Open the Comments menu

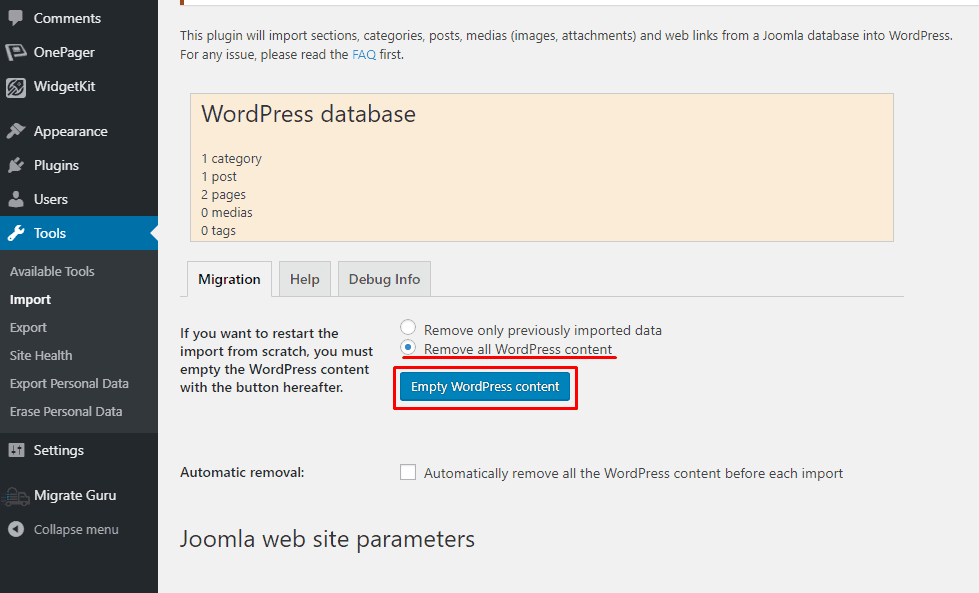point(67,18)
